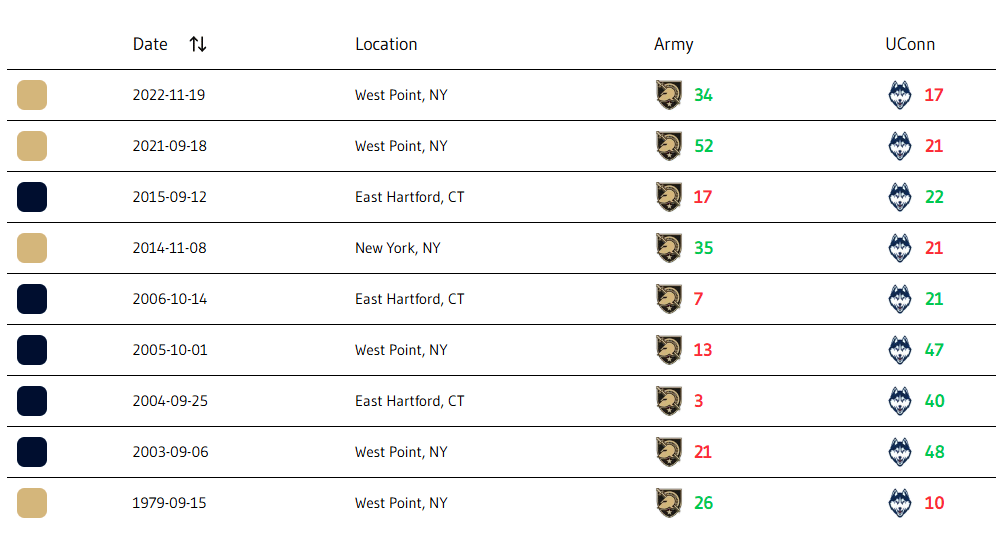Image resolution: width=996 pixels, height=541 pixels.
Task: Click the Location column header
Action: click(x=386, y=44)
